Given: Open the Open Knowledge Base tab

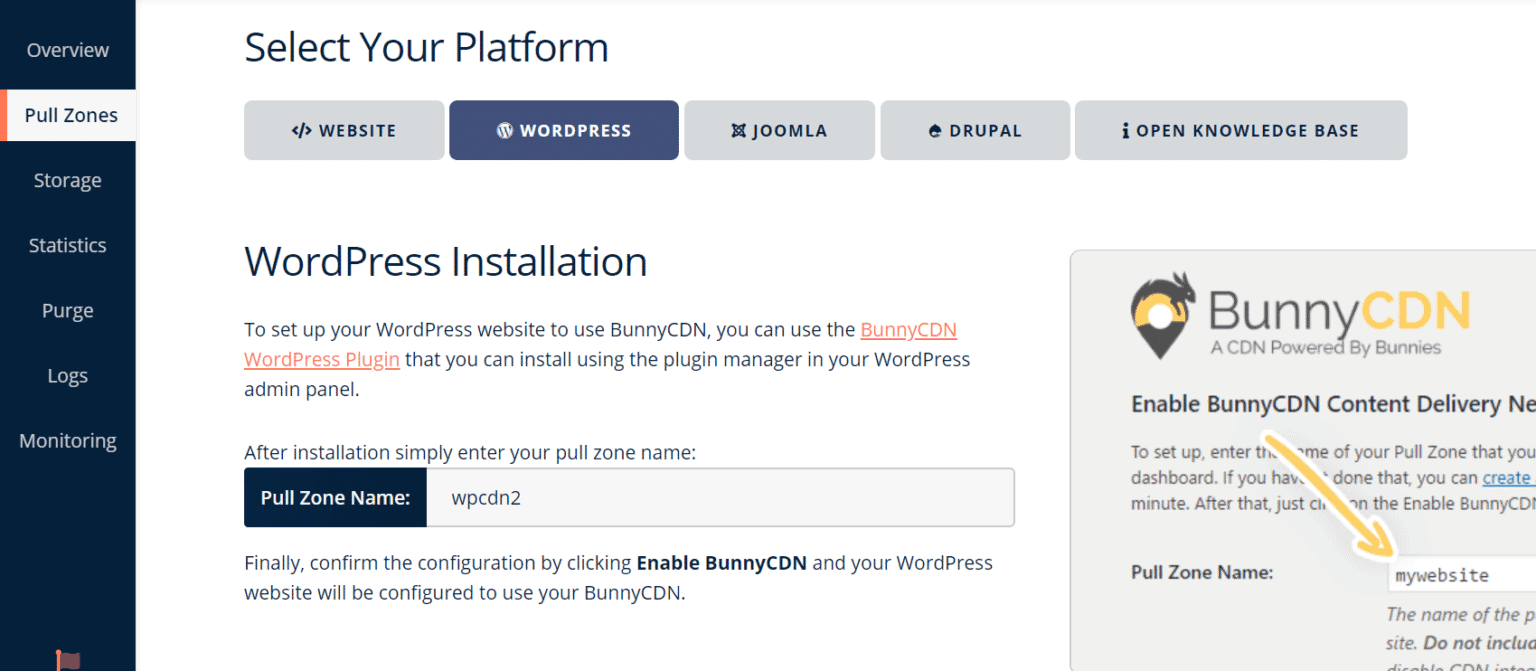Looking at the screenshot, I should [1241, 130].
